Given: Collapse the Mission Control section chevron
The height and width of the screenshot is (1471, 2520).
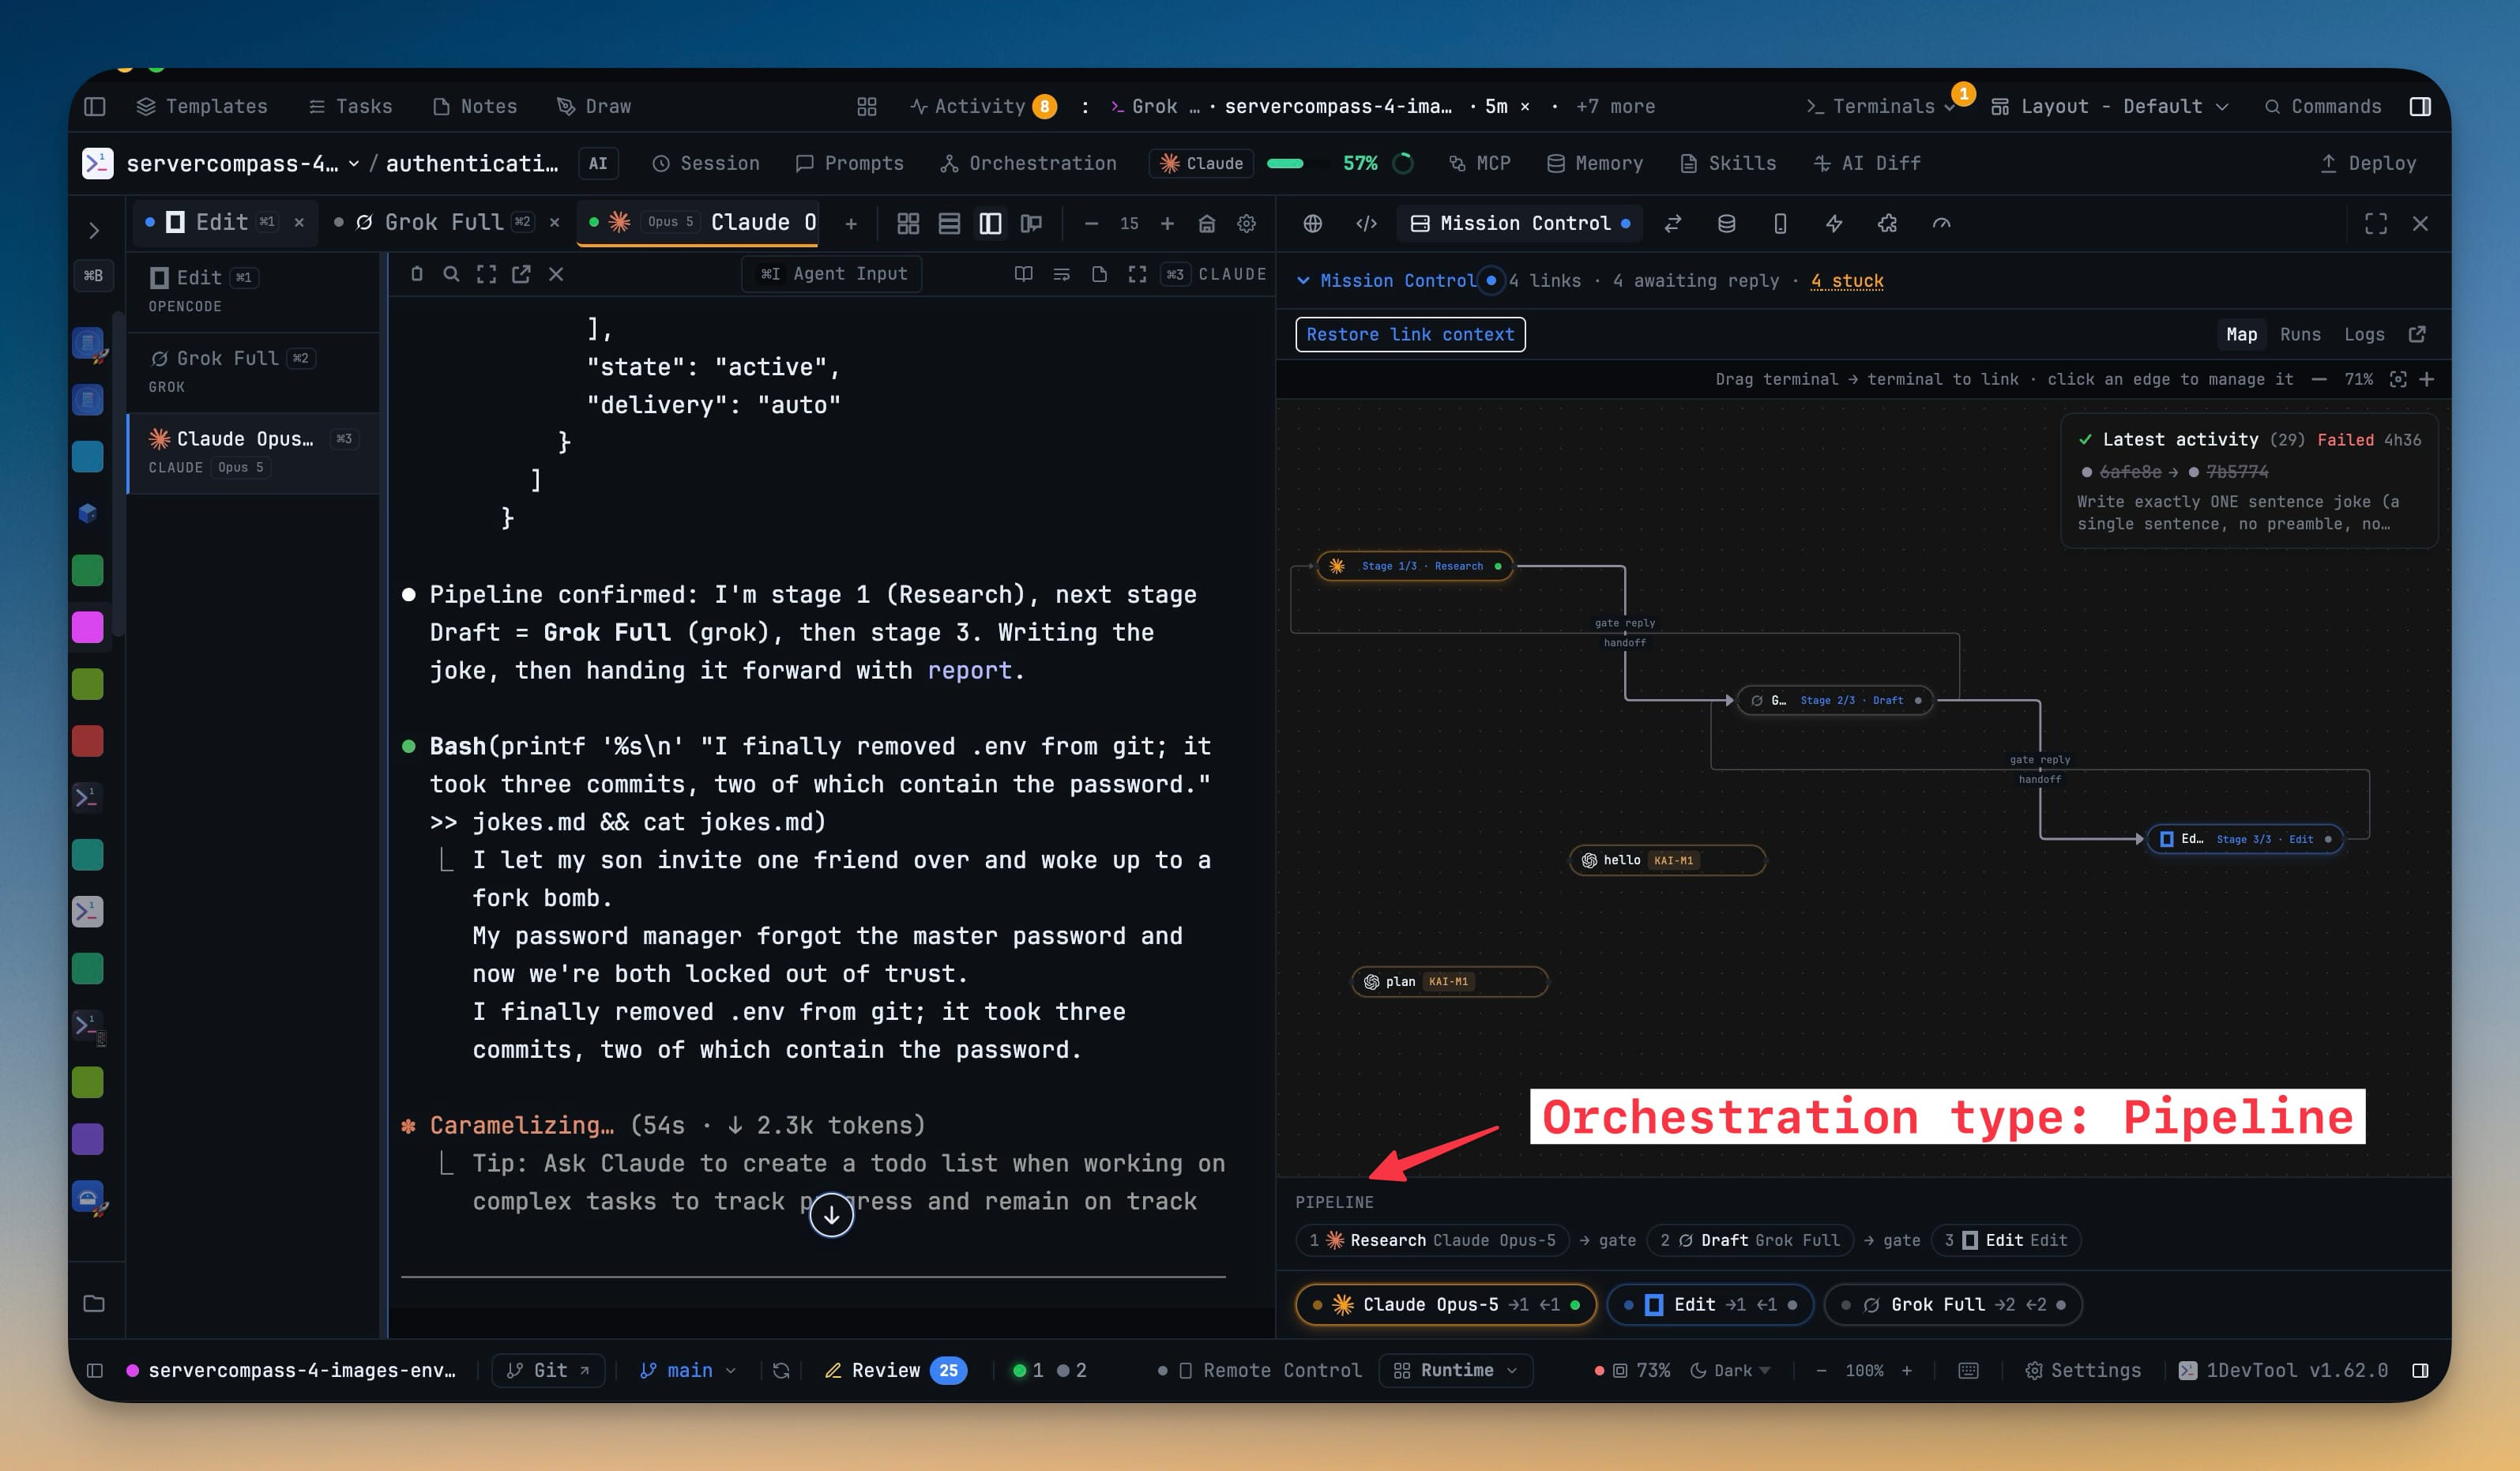Looking at the screenshot, I should click(x=1303, y=281).
